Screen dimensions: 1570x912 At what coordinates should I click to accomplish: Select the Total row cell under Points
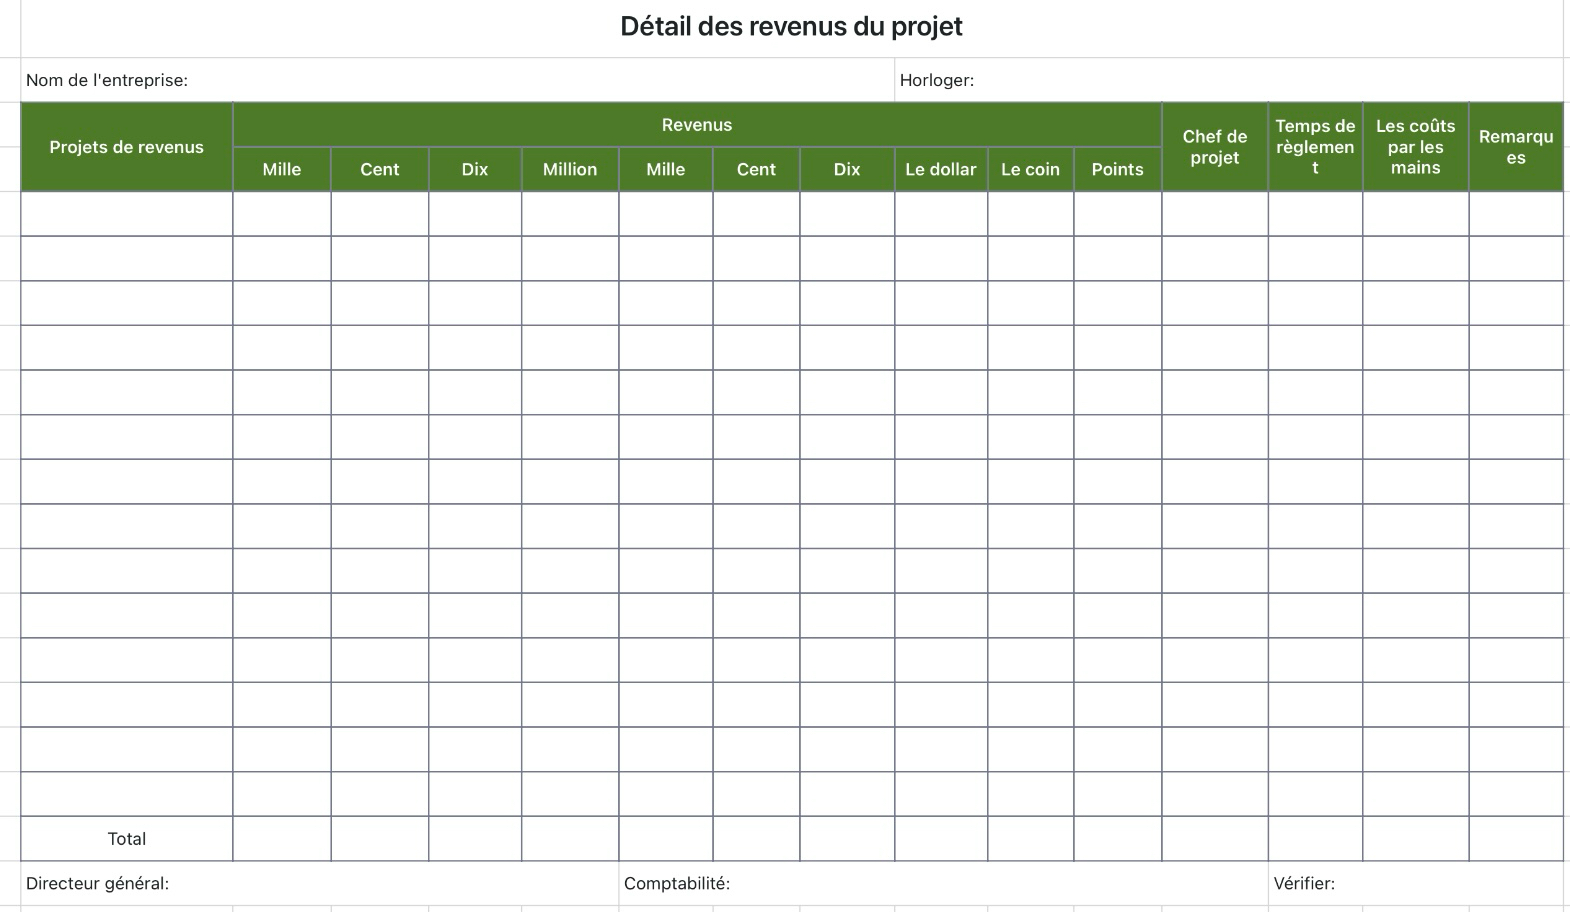pyautogui.click(x=1117, y=839)
